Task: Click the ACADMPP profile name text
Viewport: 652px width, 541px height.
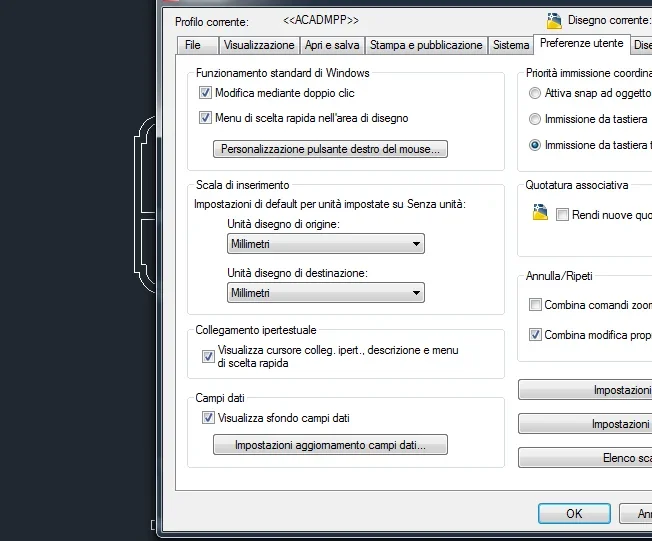Action: 321,20
